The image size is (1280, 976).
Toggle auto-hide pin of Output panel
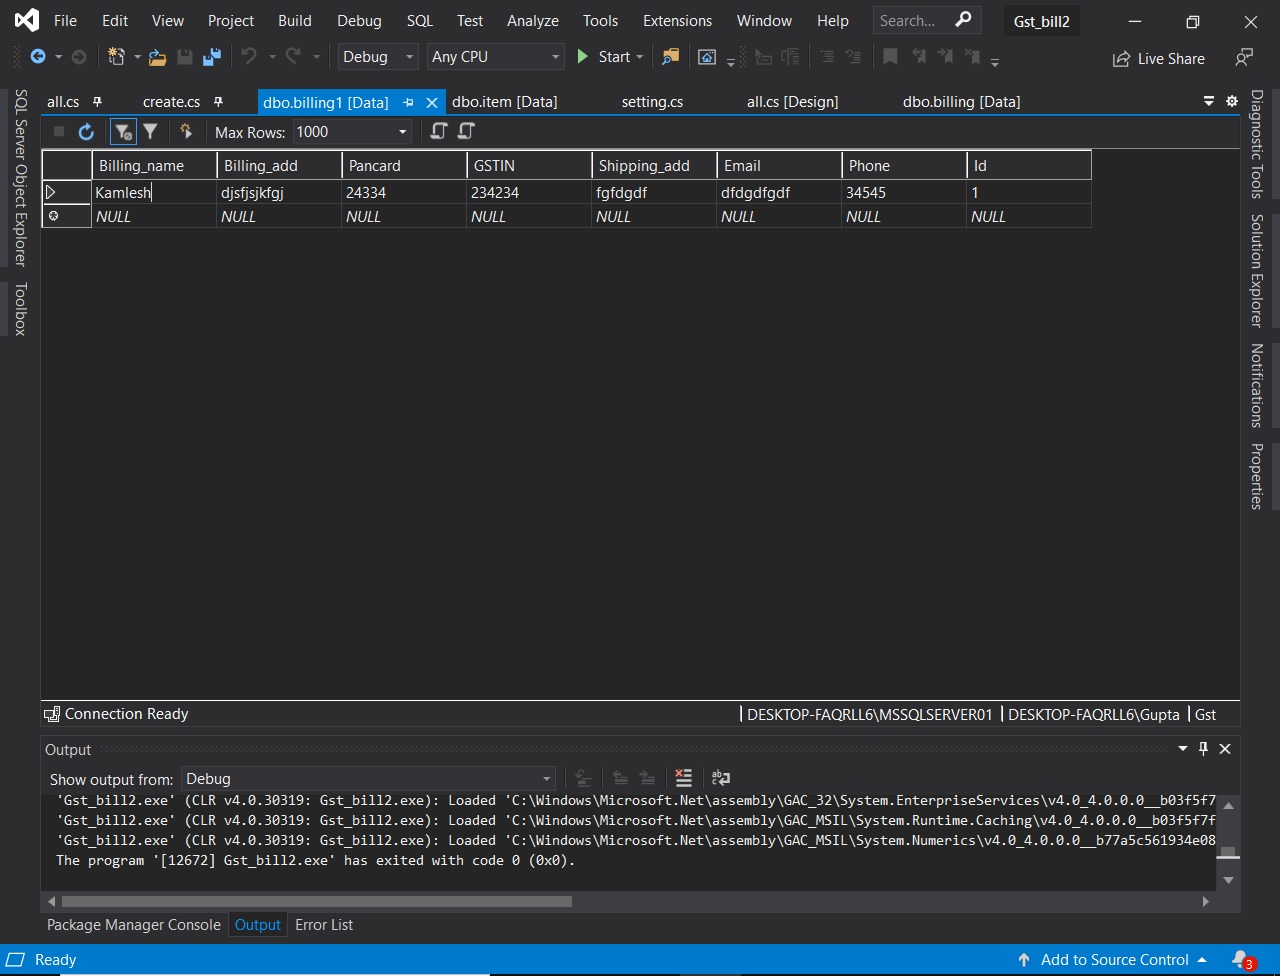[x=1204, y=749]
